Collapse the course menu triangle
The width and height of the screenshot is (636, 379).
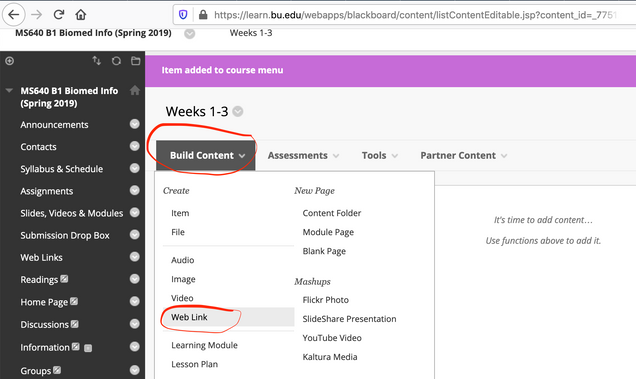(x=9, y=90)
